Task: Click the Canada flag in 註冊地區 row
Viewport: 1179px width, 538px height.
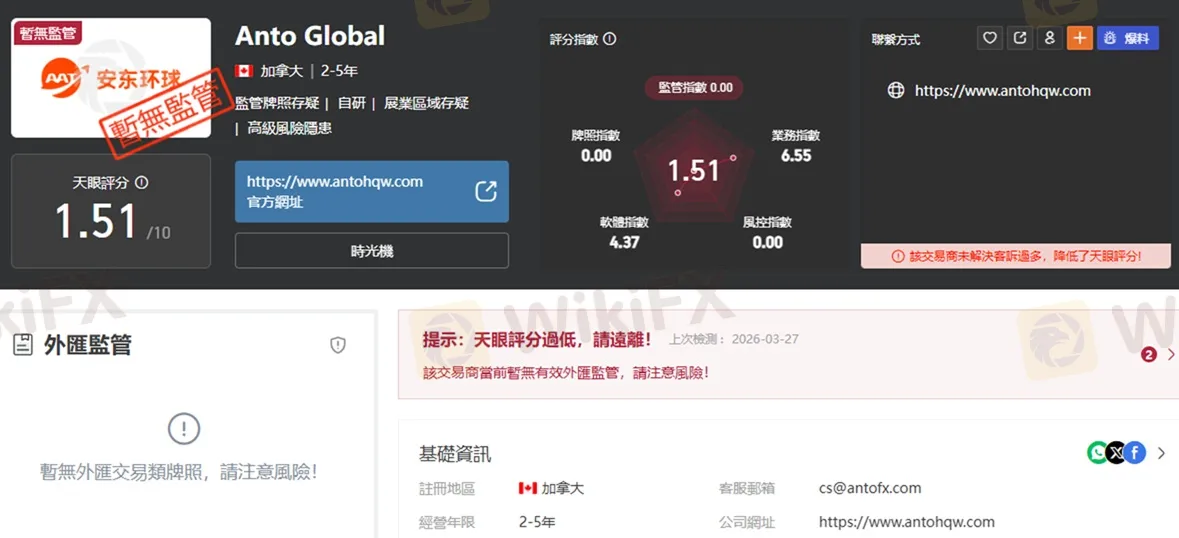Action: point(528,488)
